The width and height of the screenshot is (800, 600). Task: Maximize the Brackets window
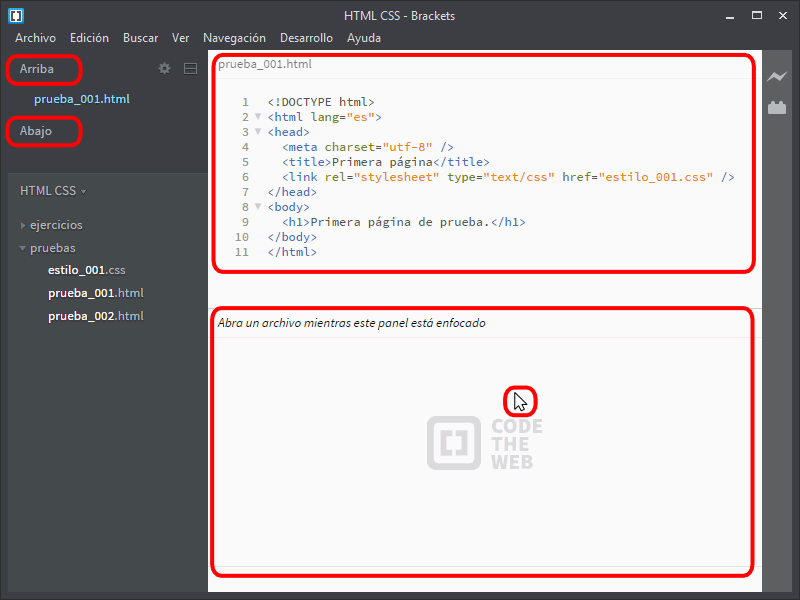click(x=757, y=16)
